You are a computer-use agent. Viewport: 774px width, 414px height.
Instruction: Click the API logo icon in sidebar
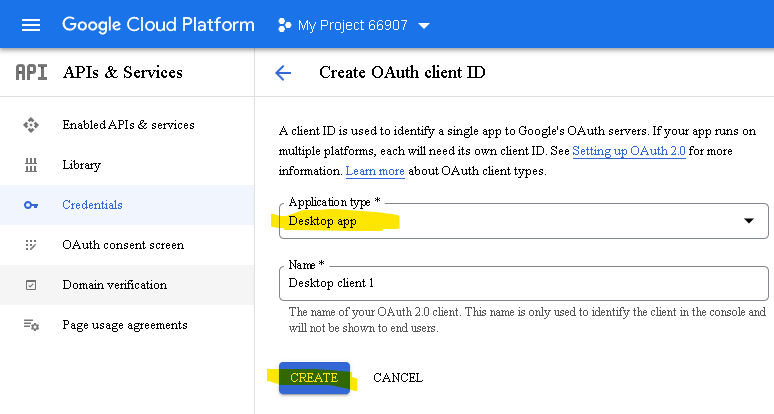coord(31,73)
